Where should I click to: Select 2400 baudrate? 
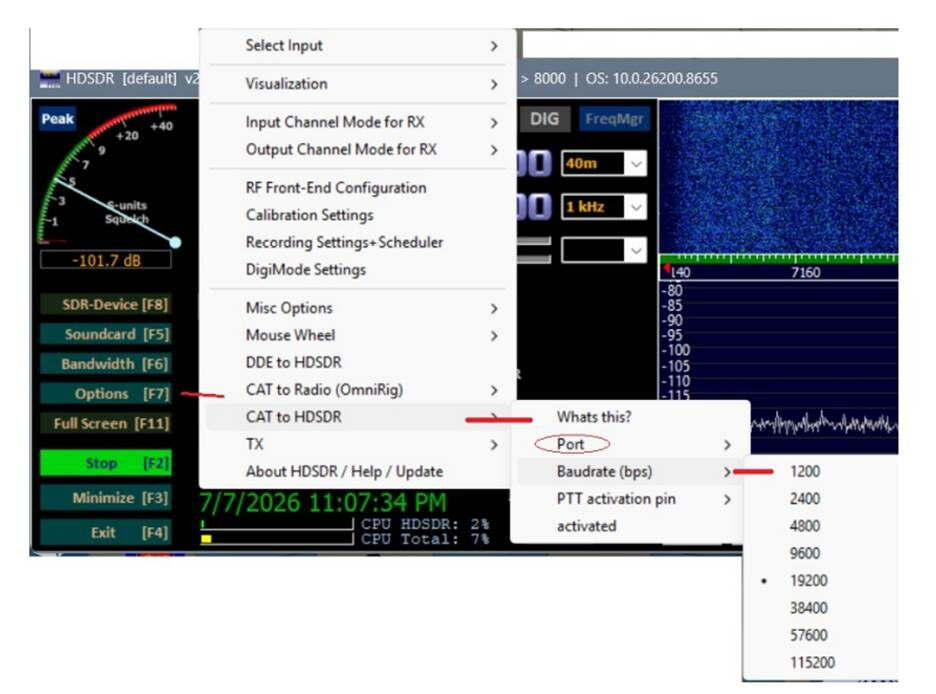pyautogui.click(x=821, y=499)
